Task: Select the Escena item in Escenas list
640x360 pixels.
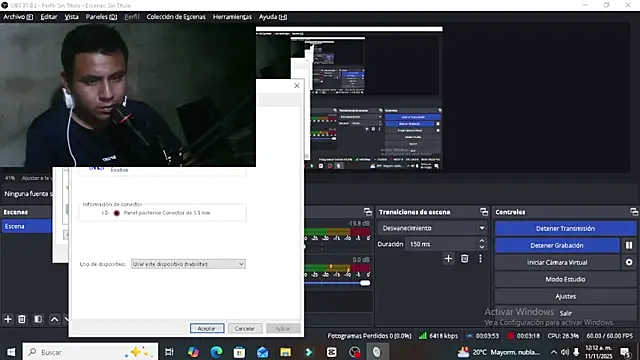Action: click(27, 227)
